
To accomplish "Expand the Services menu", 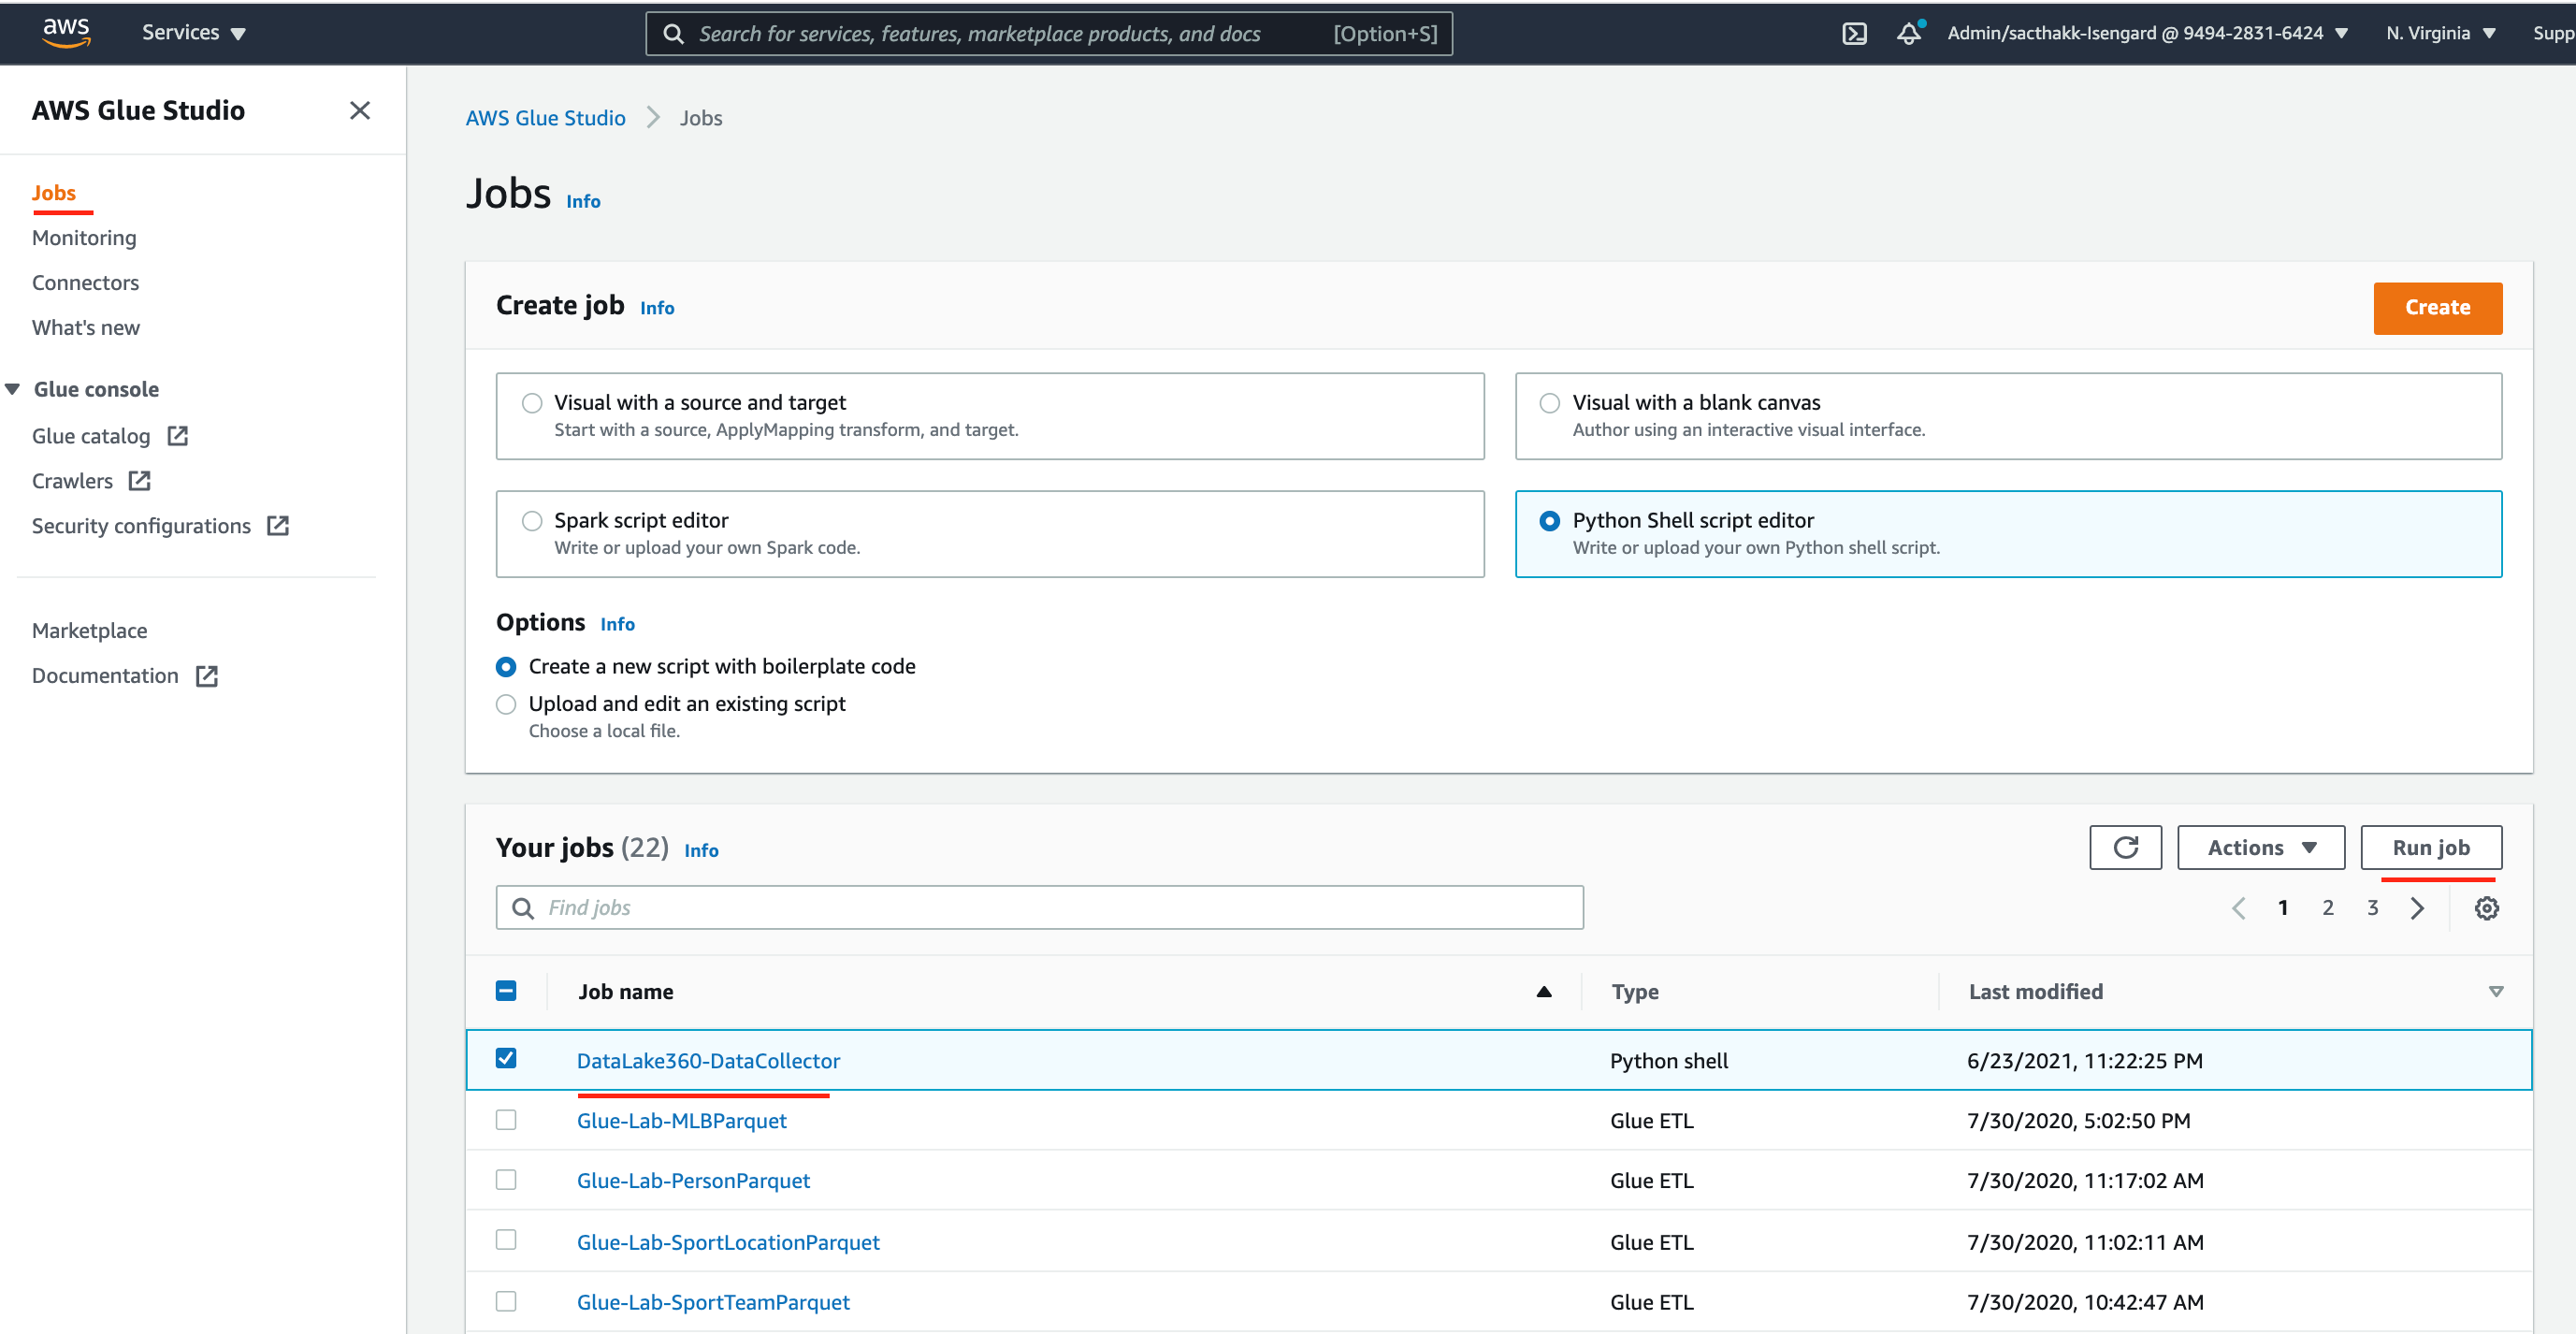I will click(193, 33).
